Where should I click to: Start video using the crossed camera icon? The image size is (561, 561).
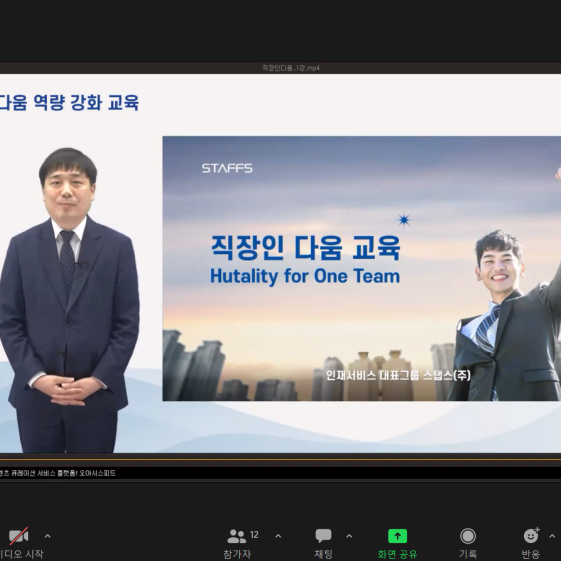click(19, 536)
